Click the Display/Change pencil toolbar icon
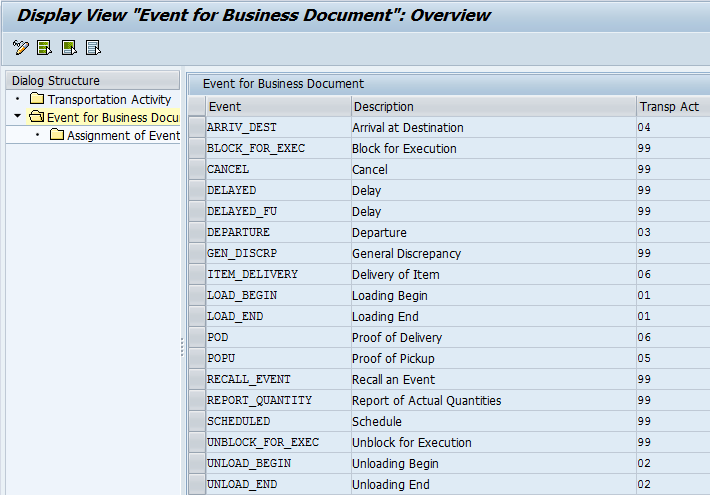The image size is (710, 495). tap(20, 47)
